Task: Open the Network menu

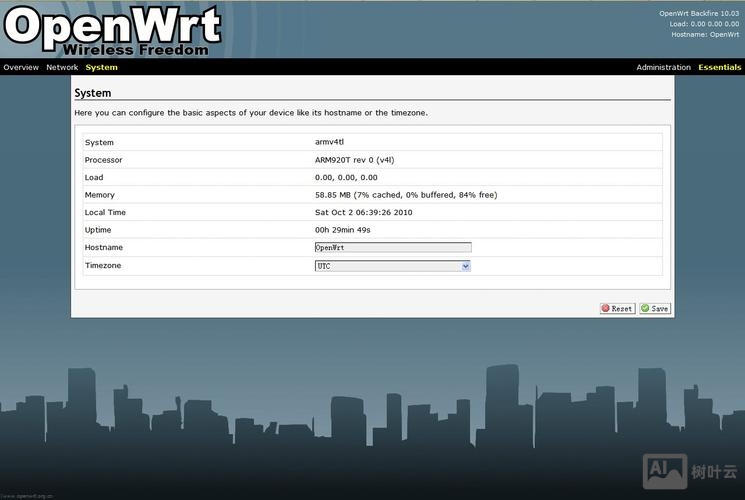Action: [x=62, y=67]
